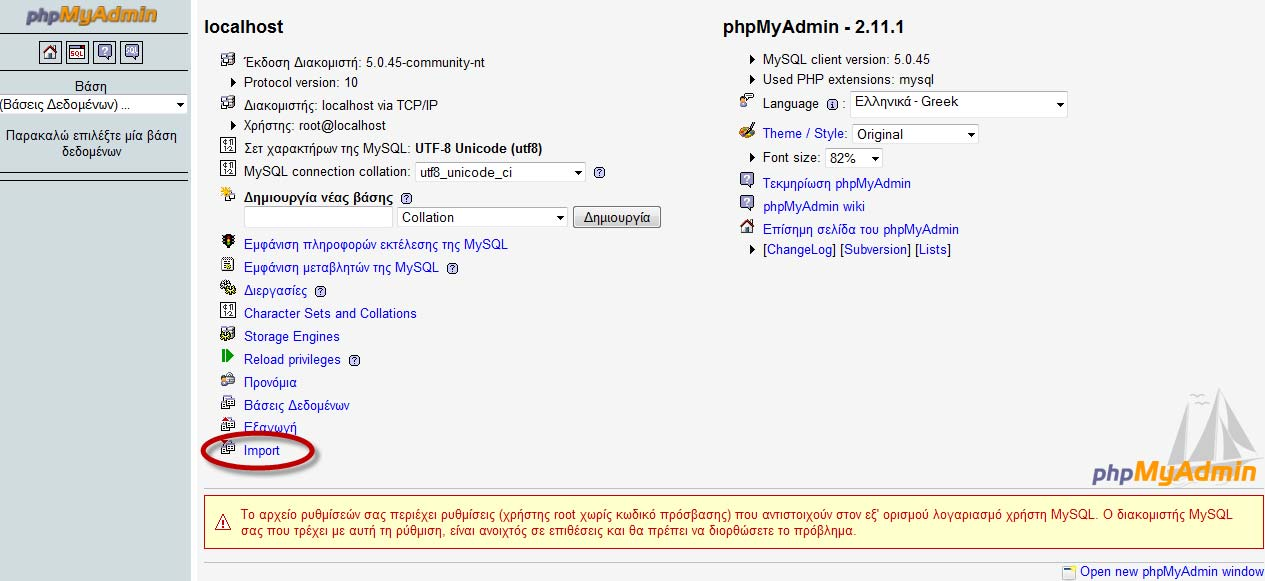The width and height of the screenshot is (1265, 581).
Task: Open the Storage Engines link
Action: click(x=292, y=336)
